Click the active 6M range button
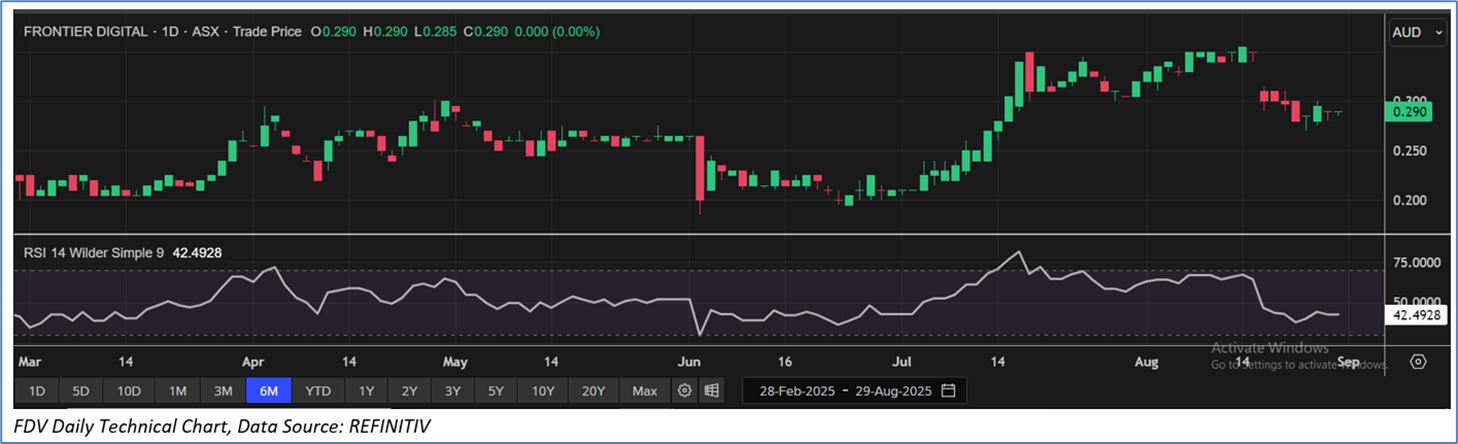 269,390
